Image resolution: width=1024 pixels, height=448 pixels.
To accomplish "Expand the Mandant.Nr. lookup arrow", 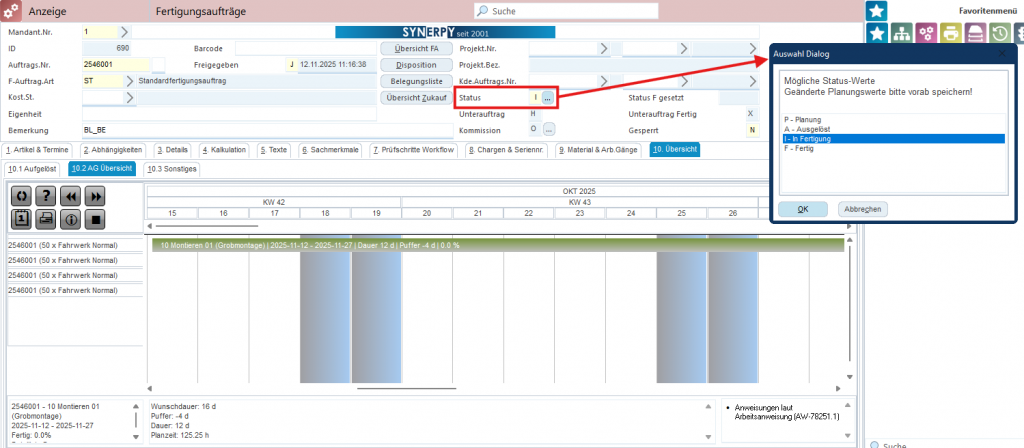I will 124,32.
